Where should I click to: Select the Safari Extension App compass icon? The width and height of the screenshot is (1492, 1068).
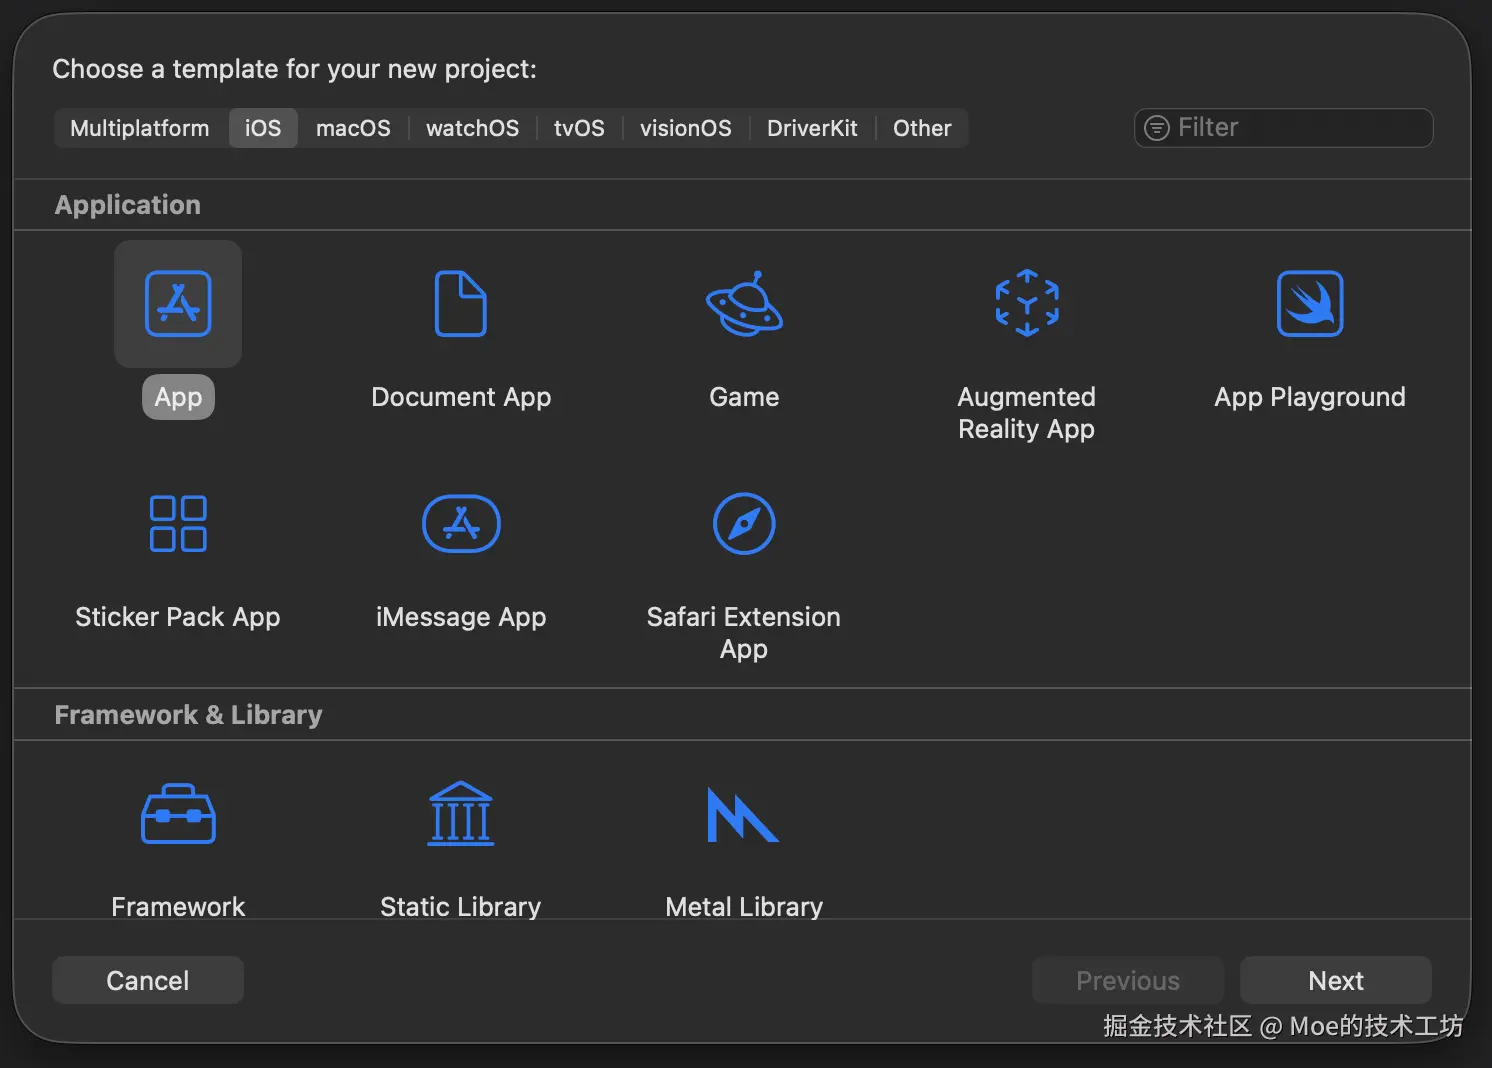744,524
